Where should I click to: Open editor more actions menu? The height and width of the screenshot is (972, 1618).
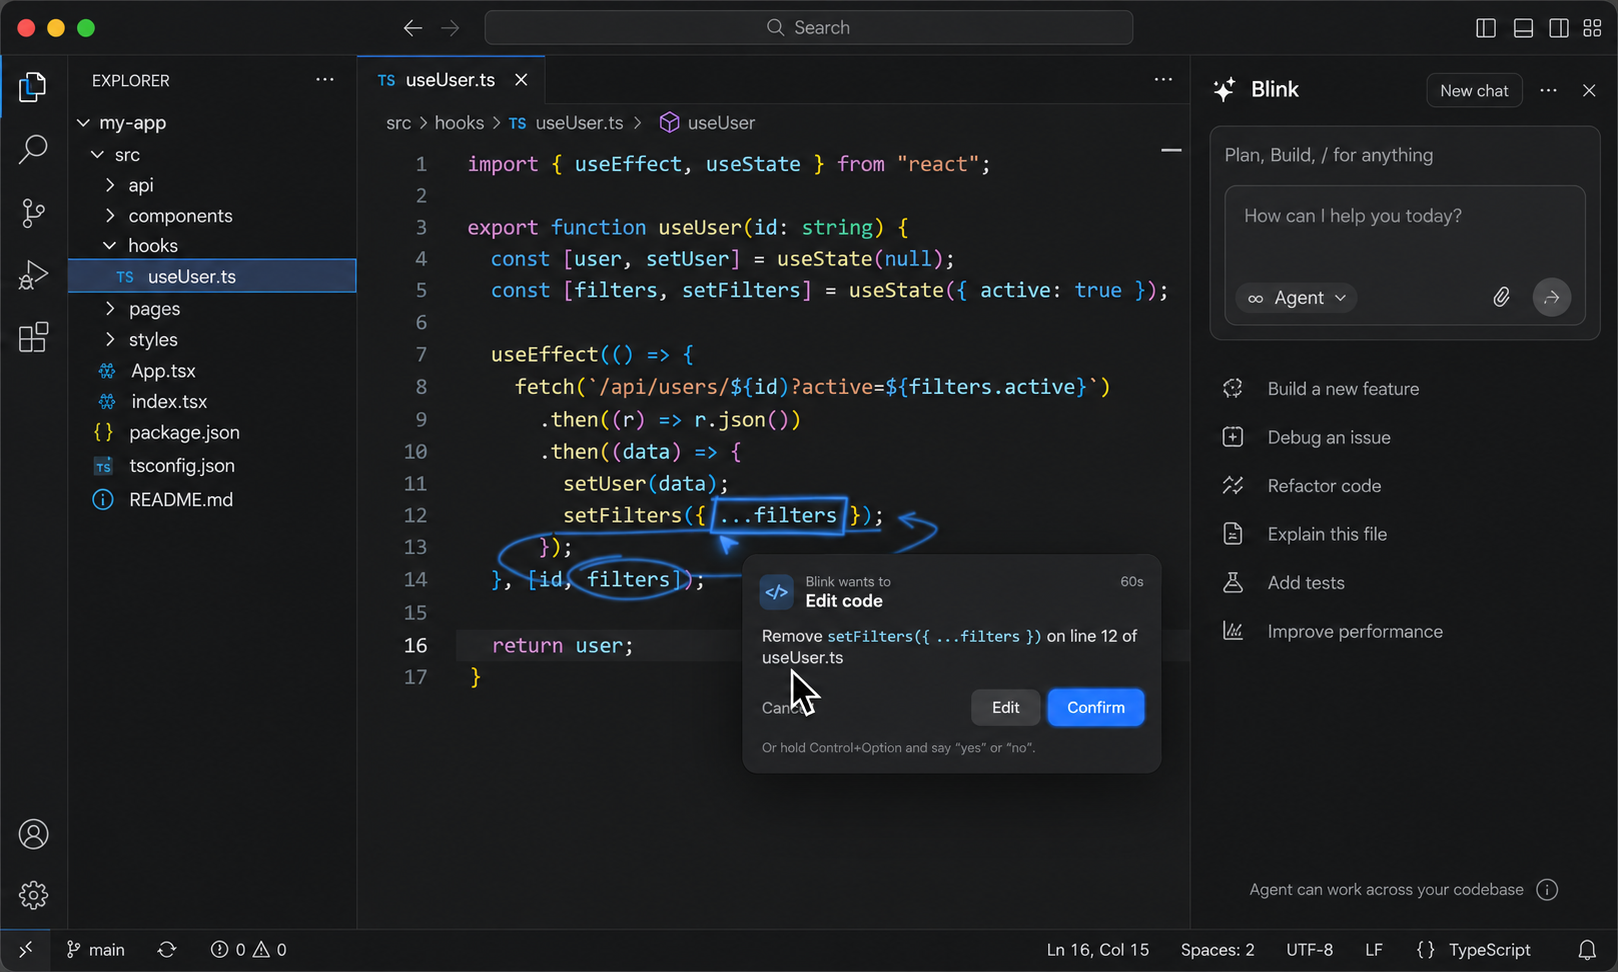point(1163,80)
